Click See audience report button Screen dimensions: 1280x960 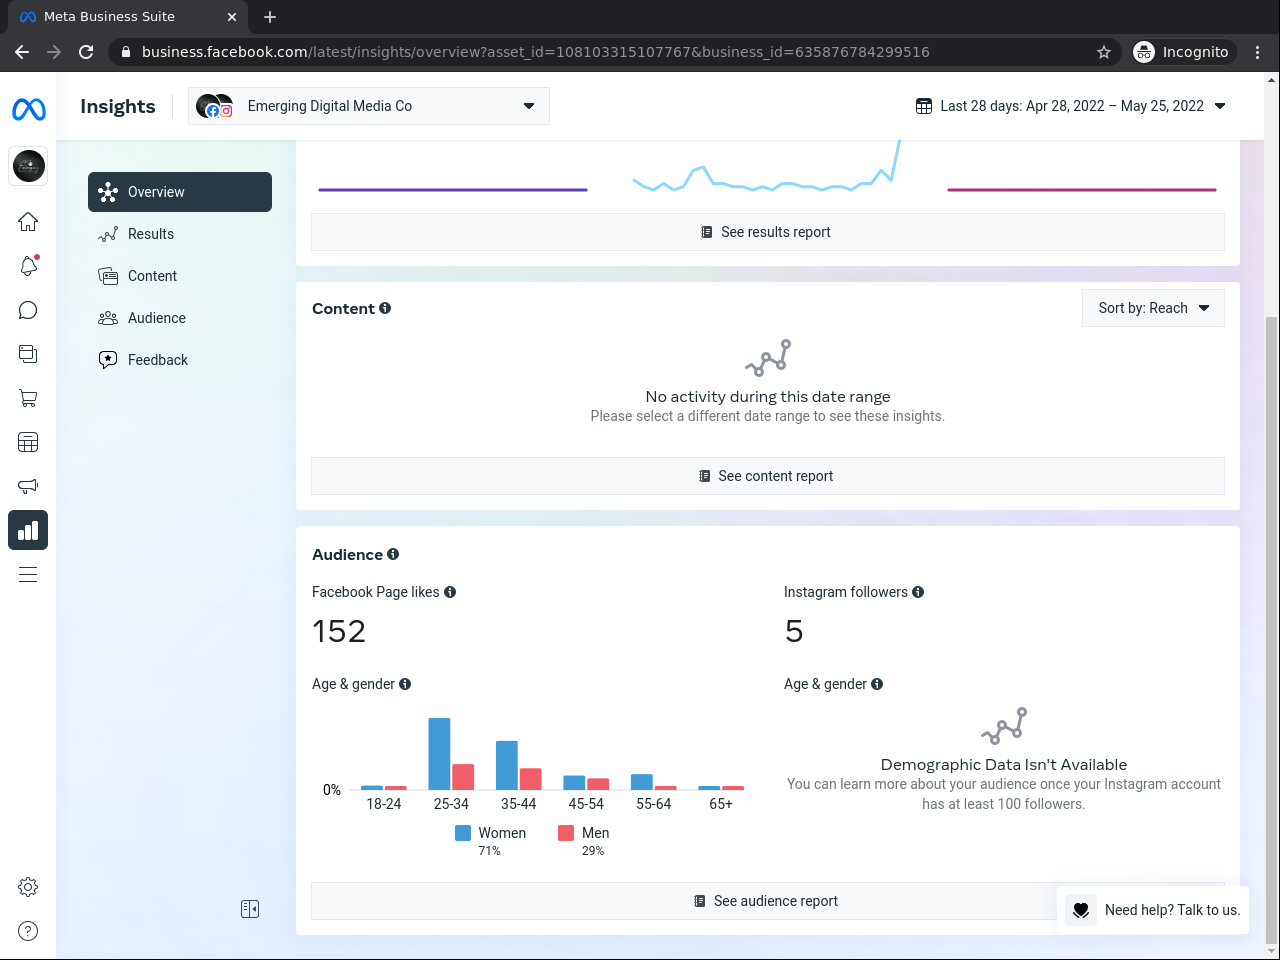[768, 901]
